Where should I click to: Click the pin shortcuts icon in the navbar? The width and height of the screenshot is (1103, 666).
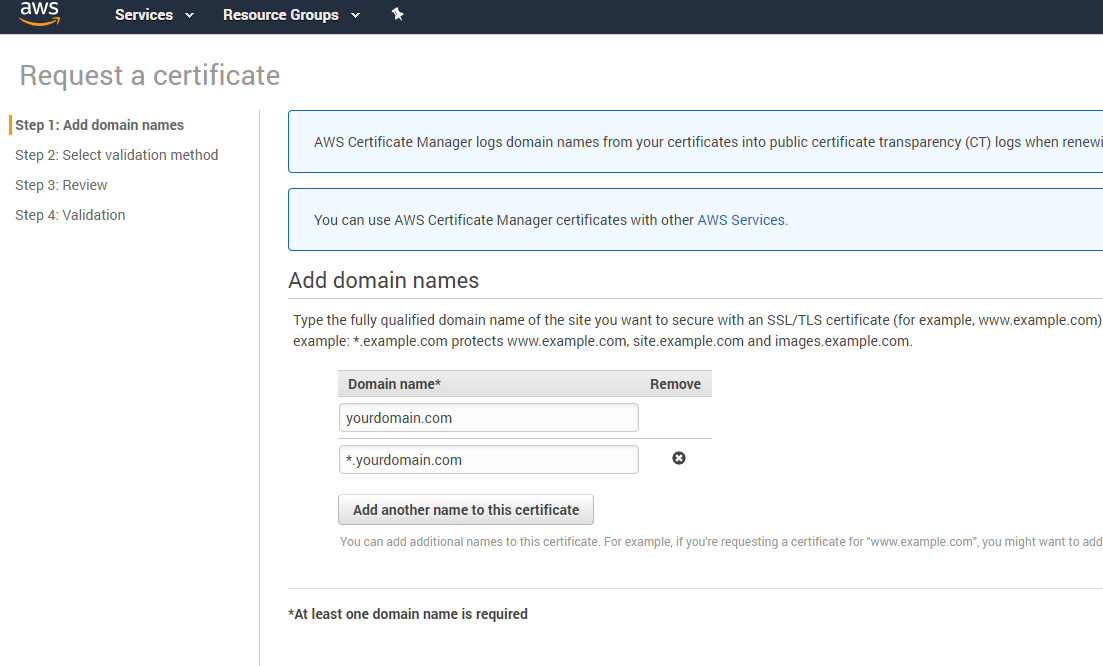tap(397, 14)
